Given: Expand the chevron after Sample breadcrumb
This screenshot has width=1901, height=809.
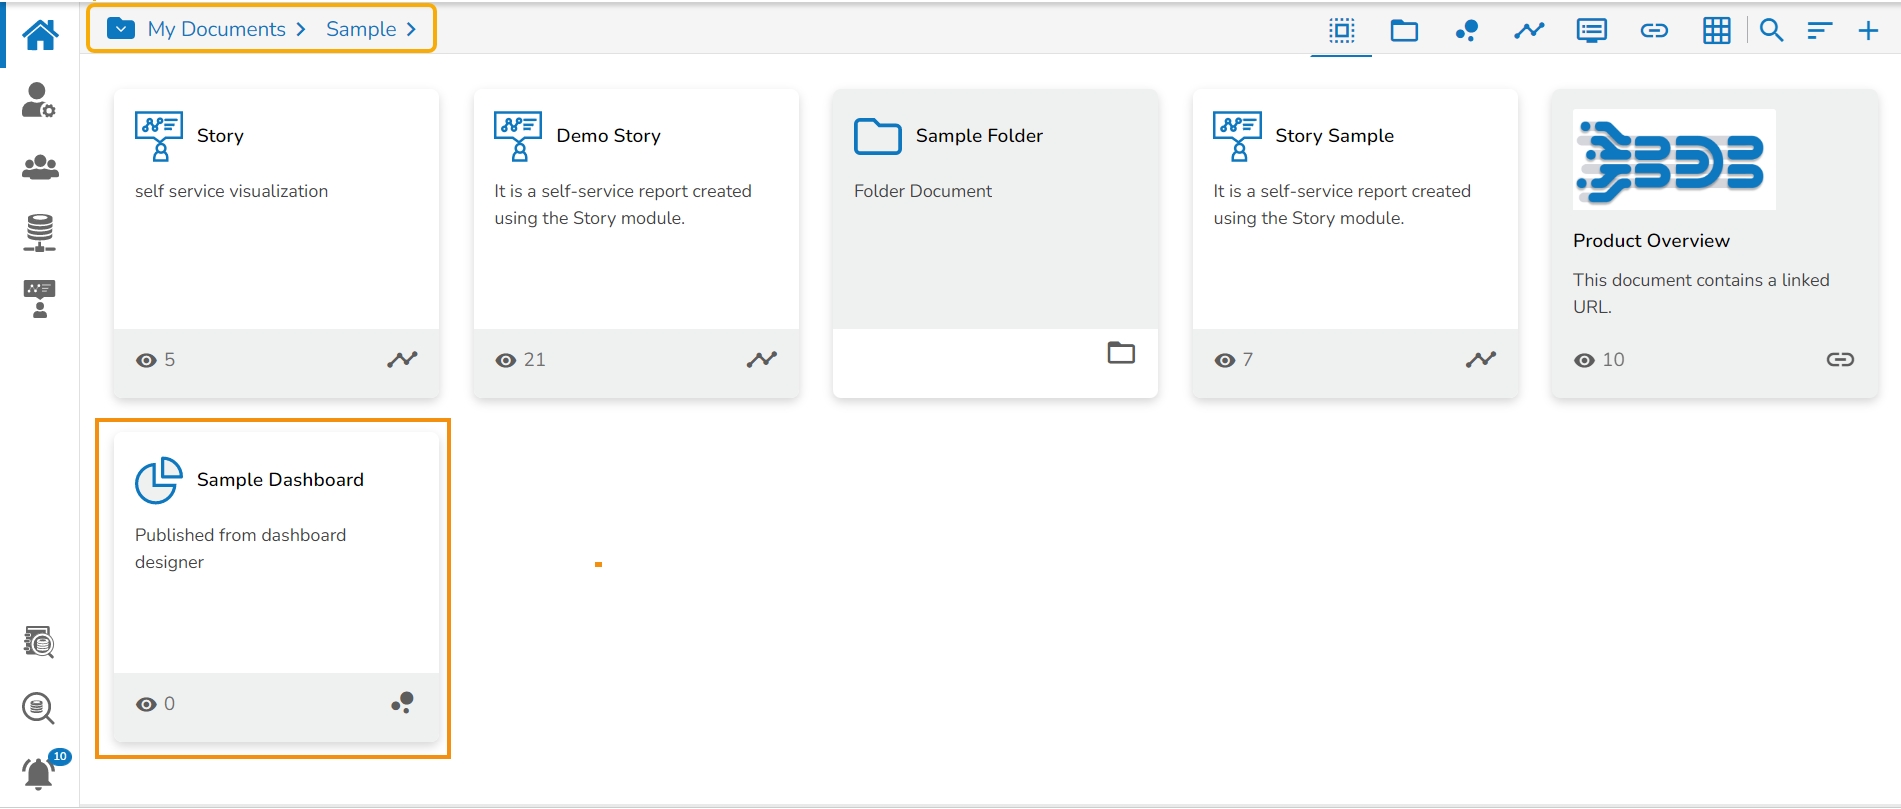Looking at the screenshot, I should point(411,29).
